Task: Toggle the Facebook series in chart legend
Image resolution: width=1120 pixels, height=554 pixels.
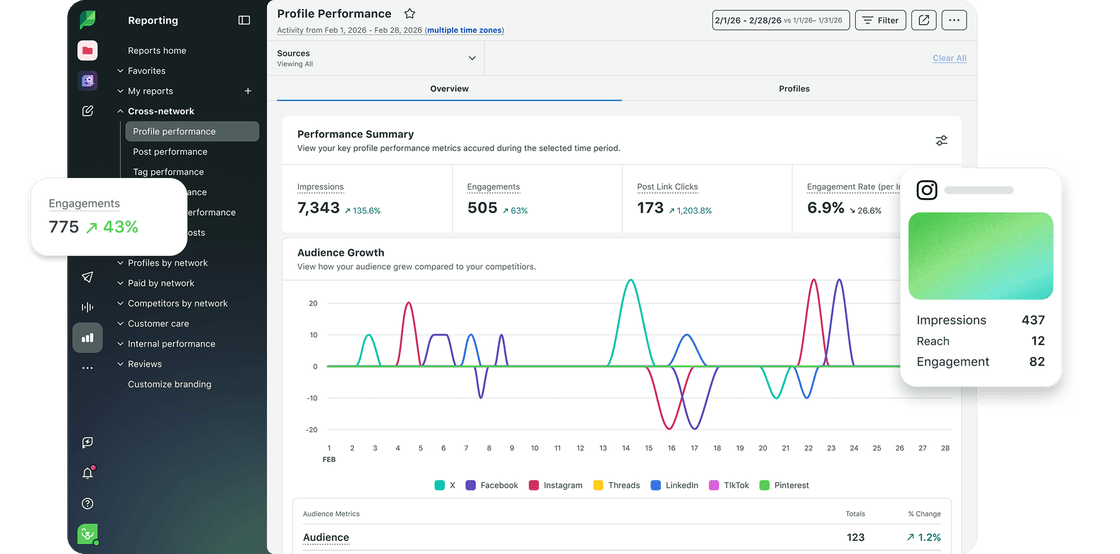Action: 491,485
